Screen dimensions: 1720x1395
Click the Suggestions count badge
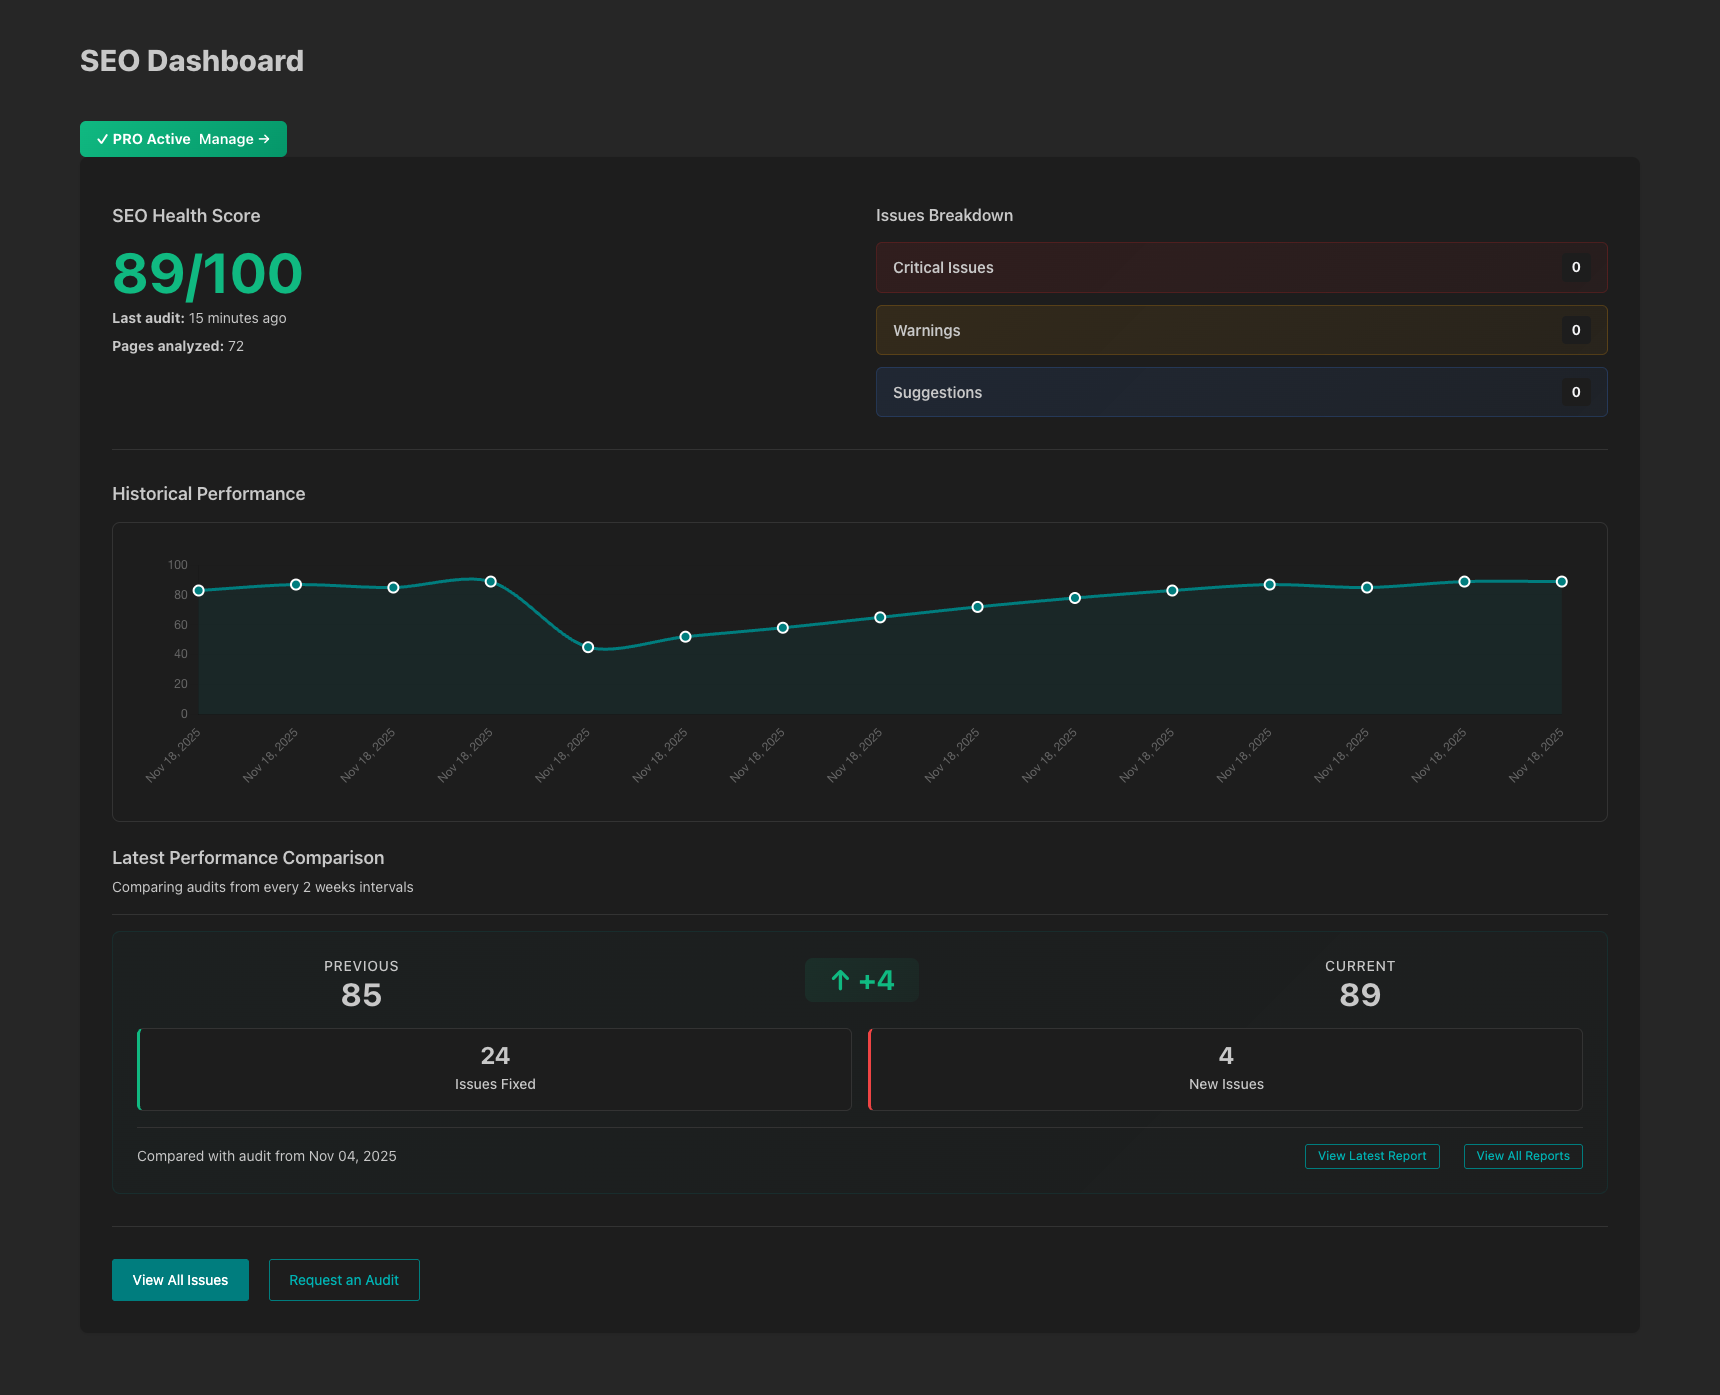(1576, 392)
